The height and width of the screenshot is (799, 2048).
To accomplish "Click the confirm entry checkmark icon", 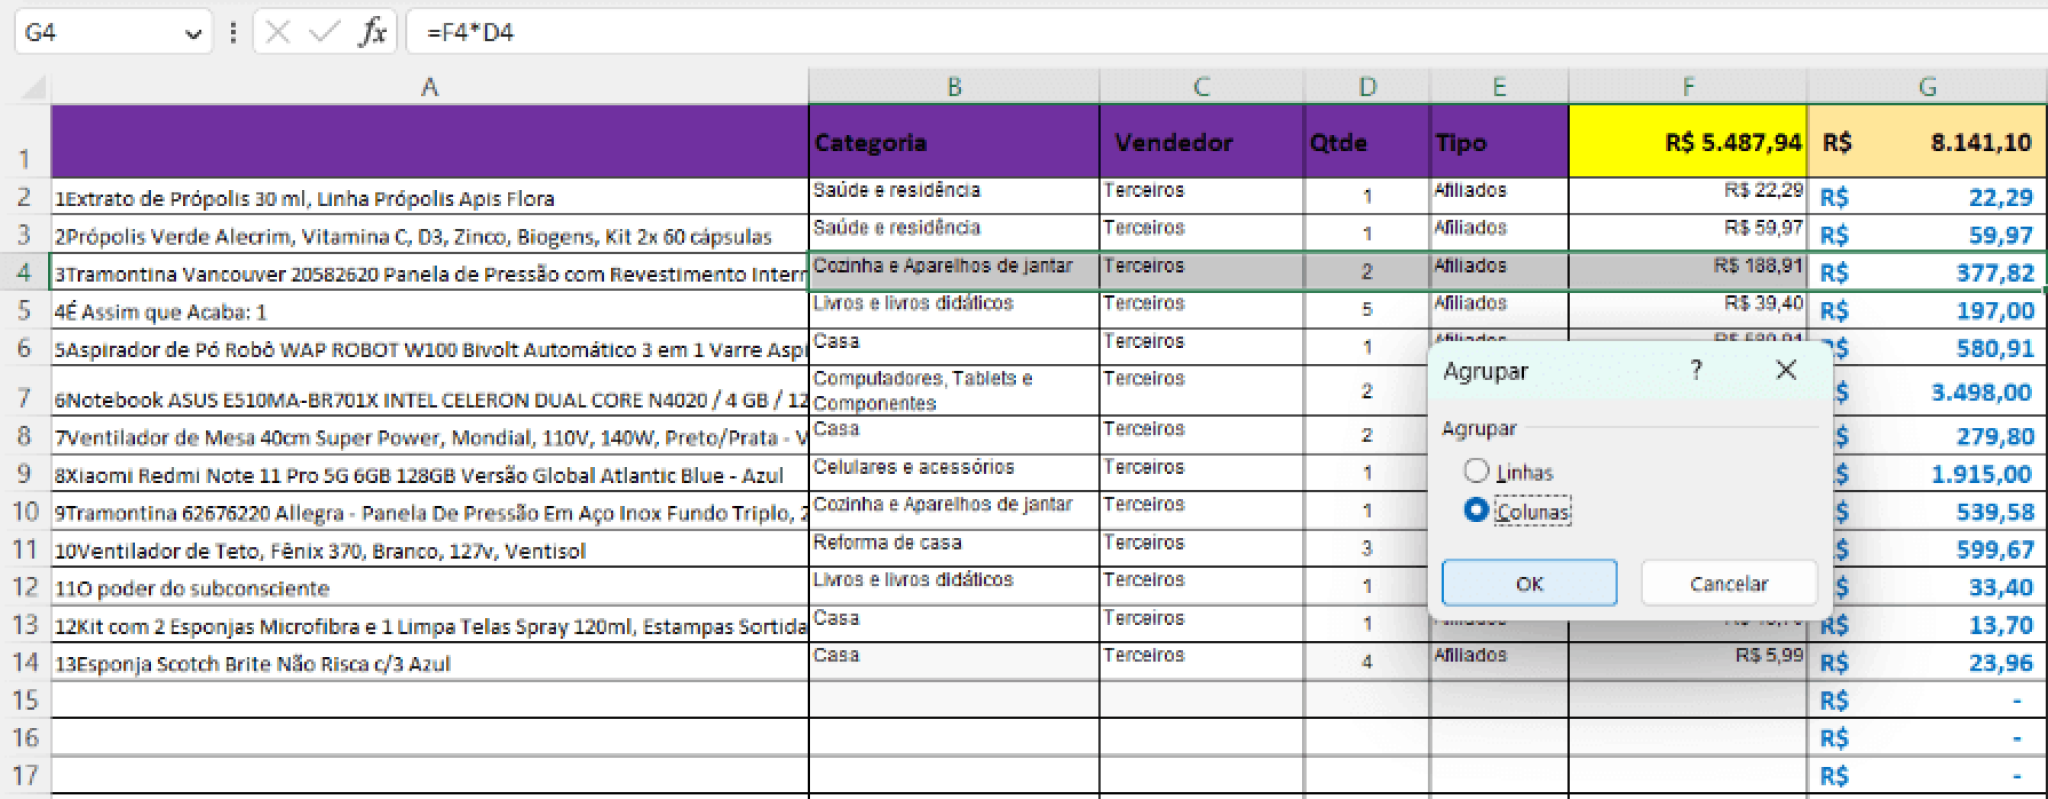I will (x=324, y=33).
